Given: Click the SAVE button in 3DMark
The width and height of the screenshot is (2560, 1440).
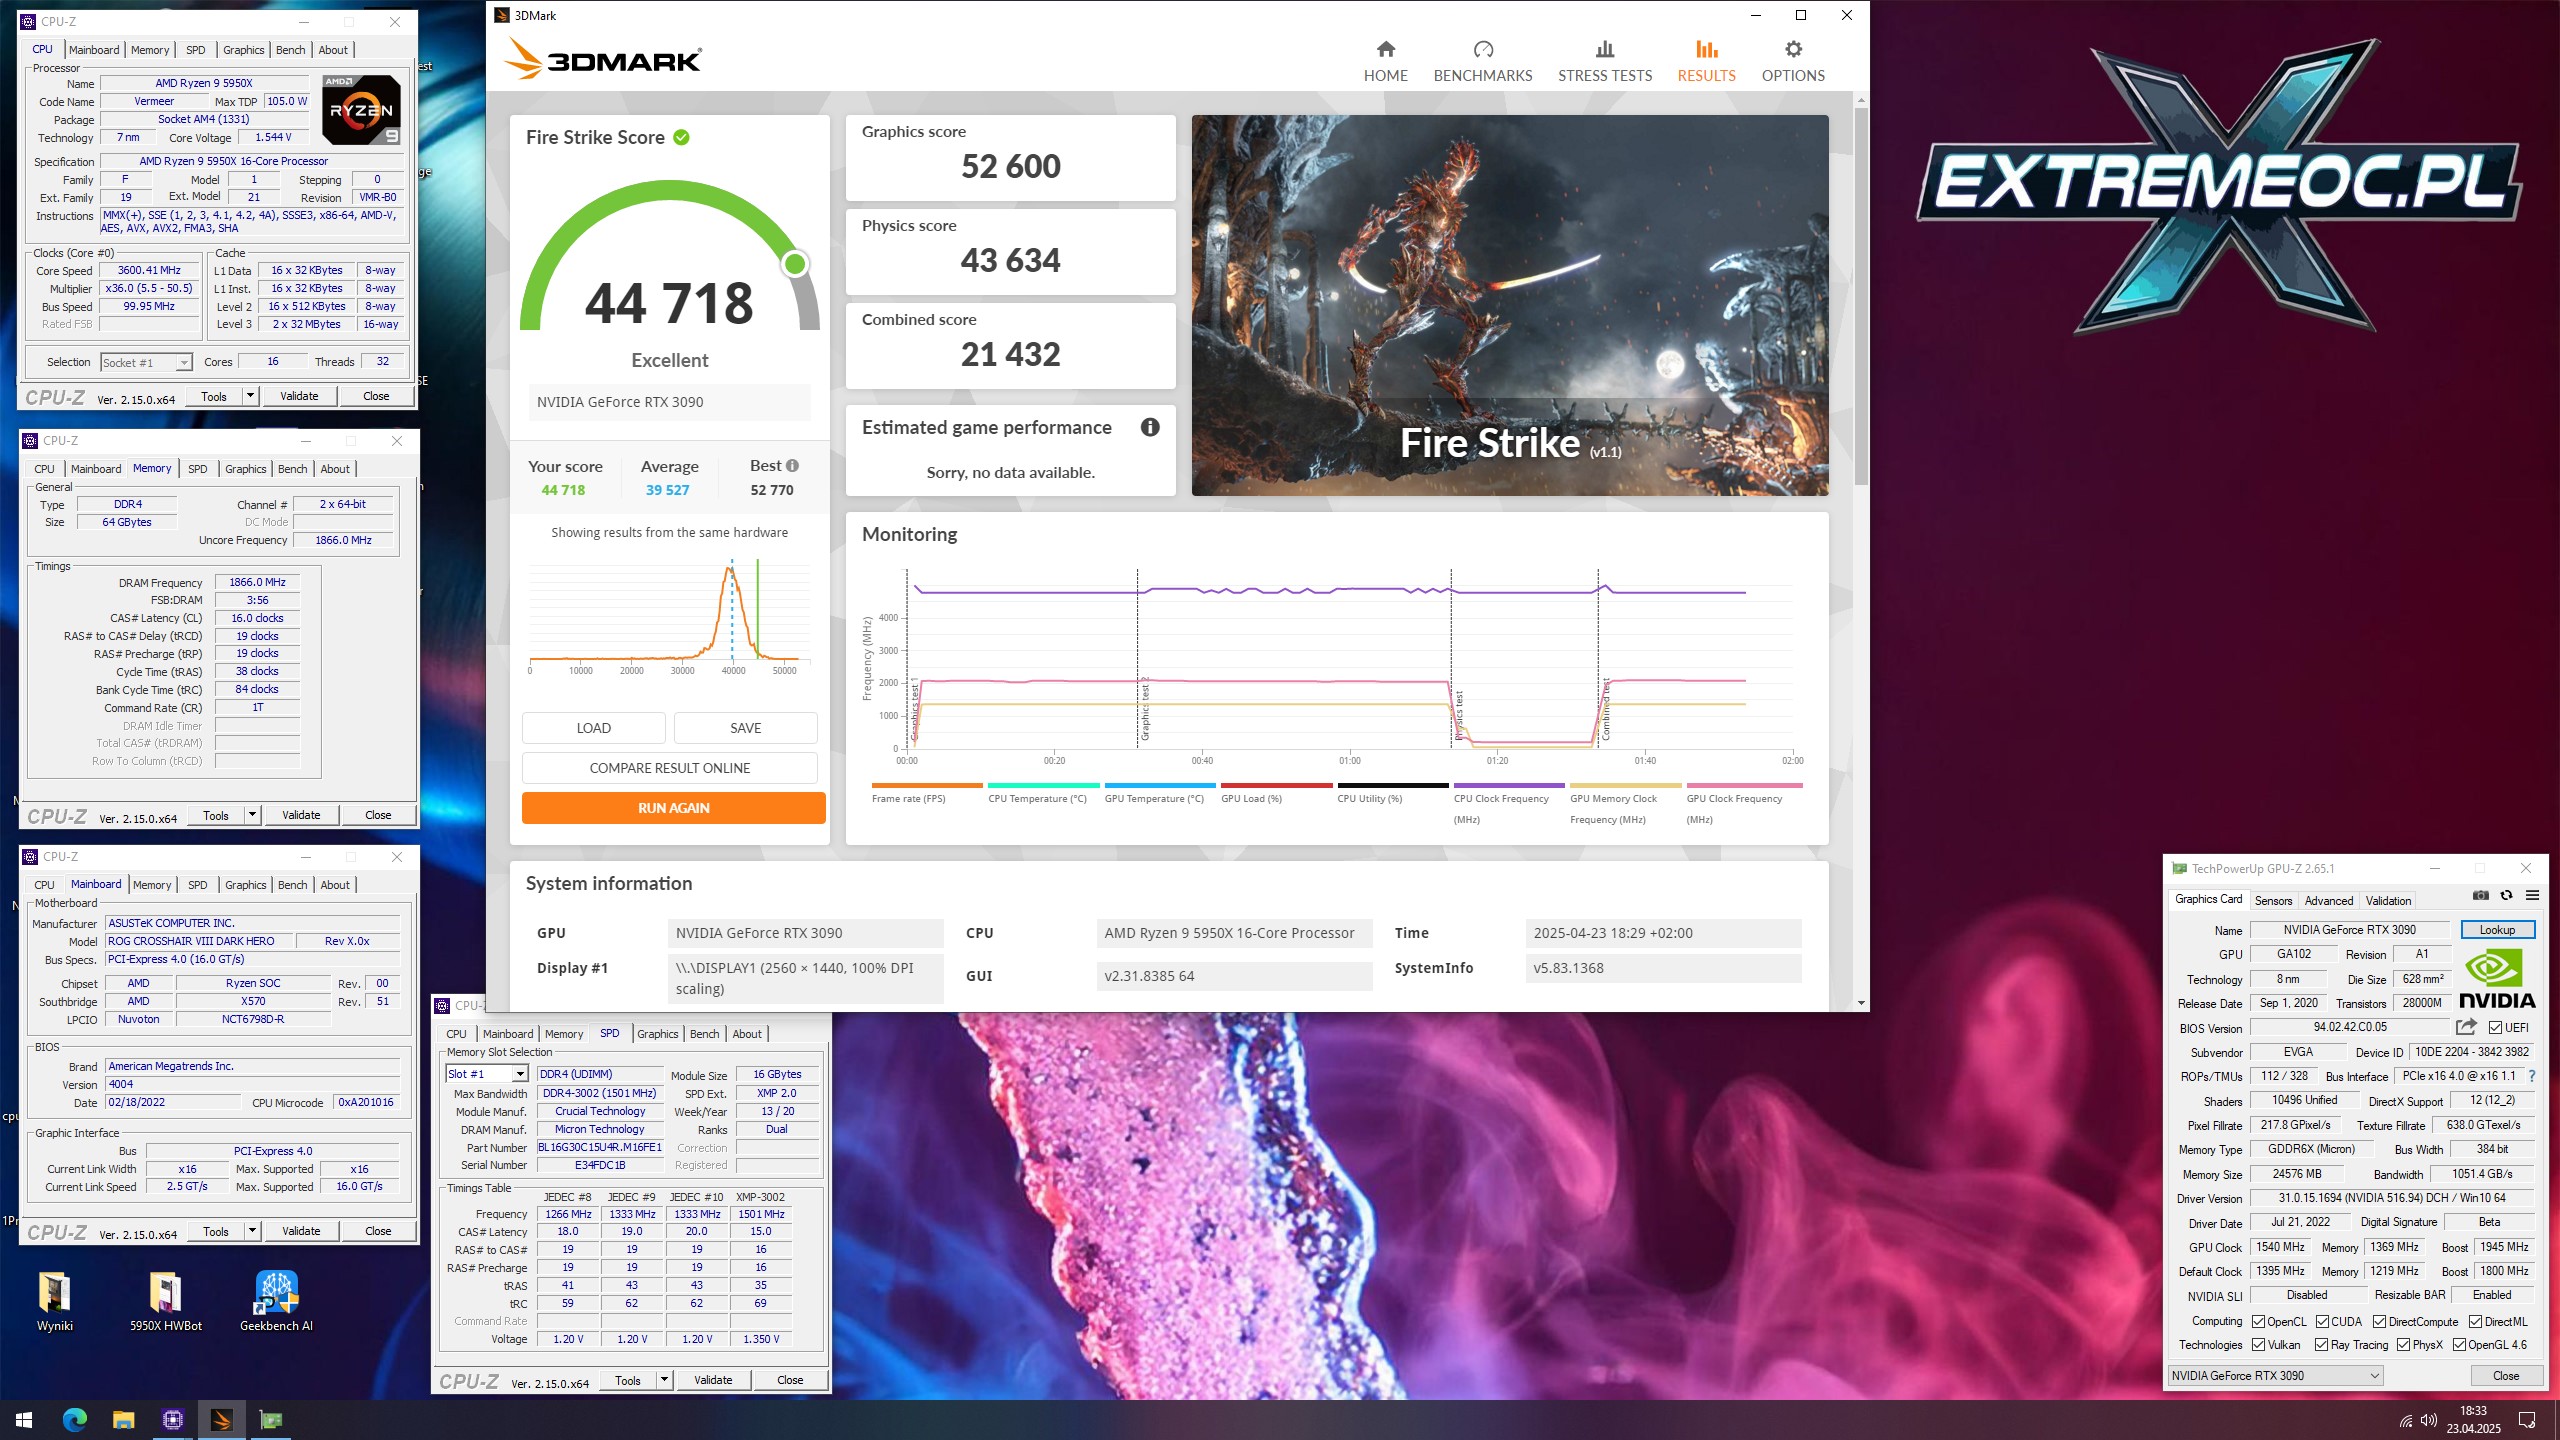Looking at the screenshot, I should [745, 728].
